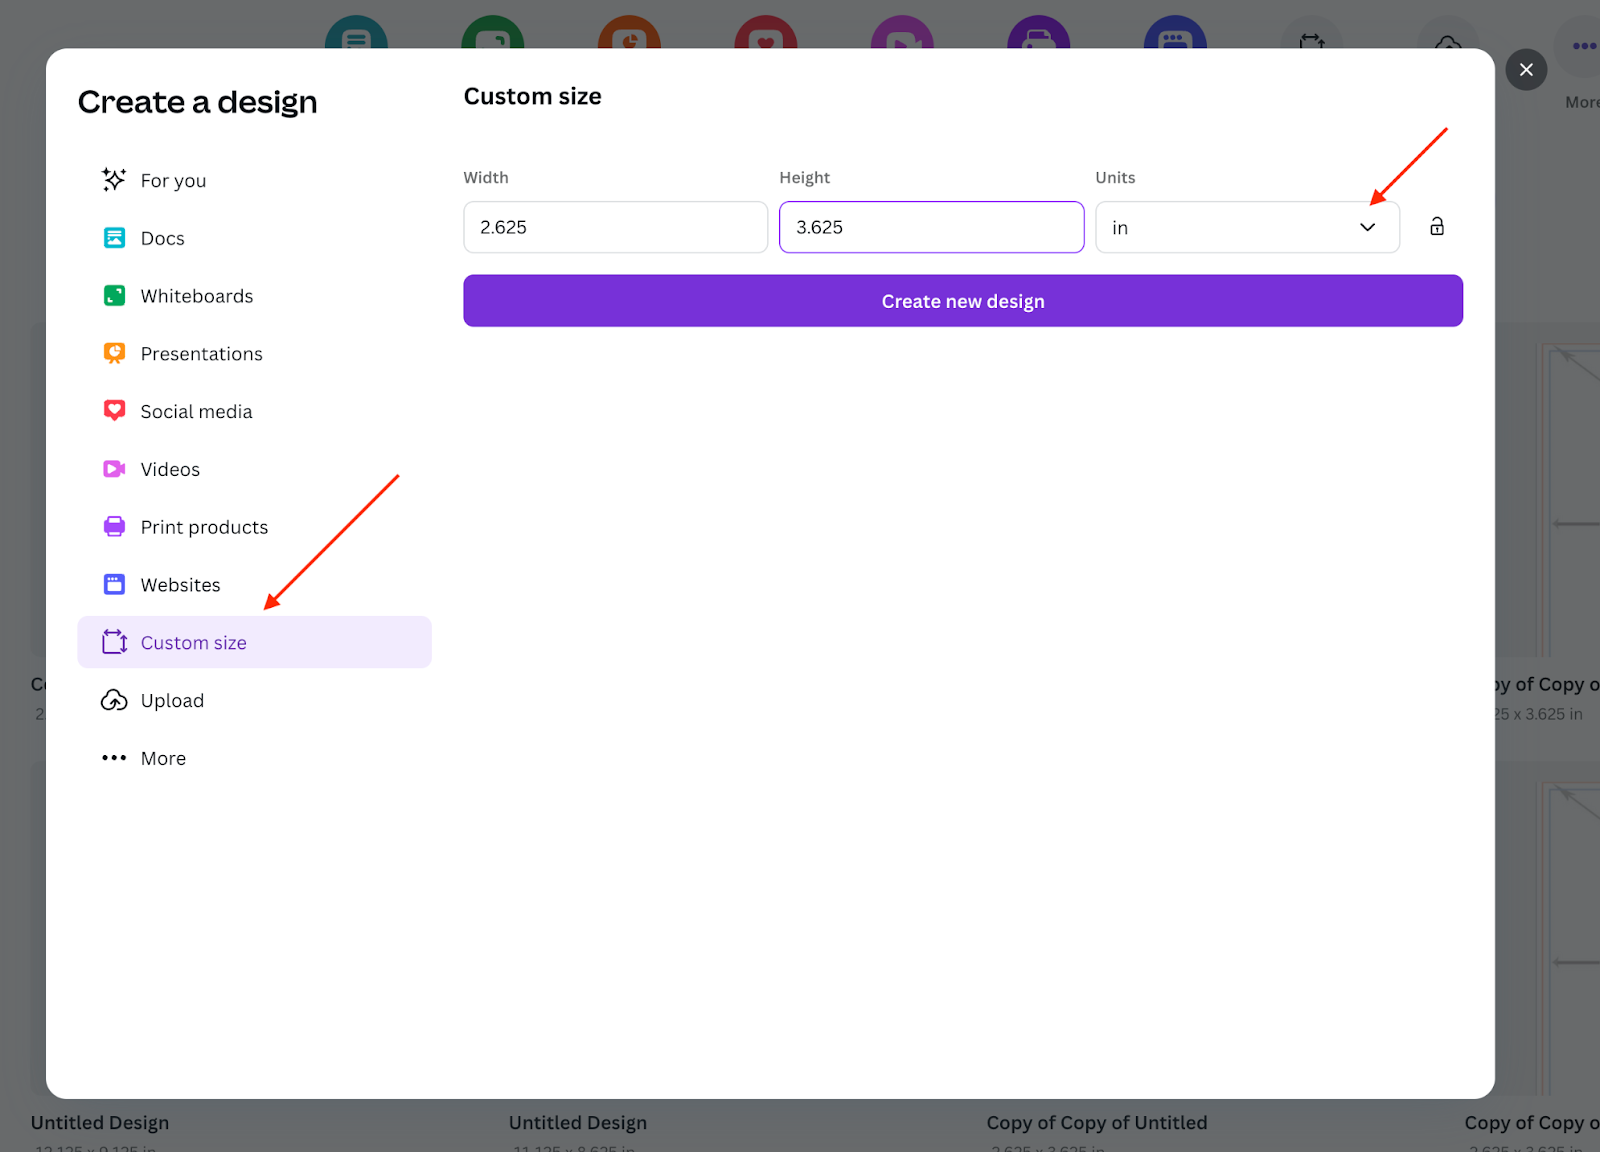
Task: Pick the Videos camera icon
Action: [x=114, y=469]
